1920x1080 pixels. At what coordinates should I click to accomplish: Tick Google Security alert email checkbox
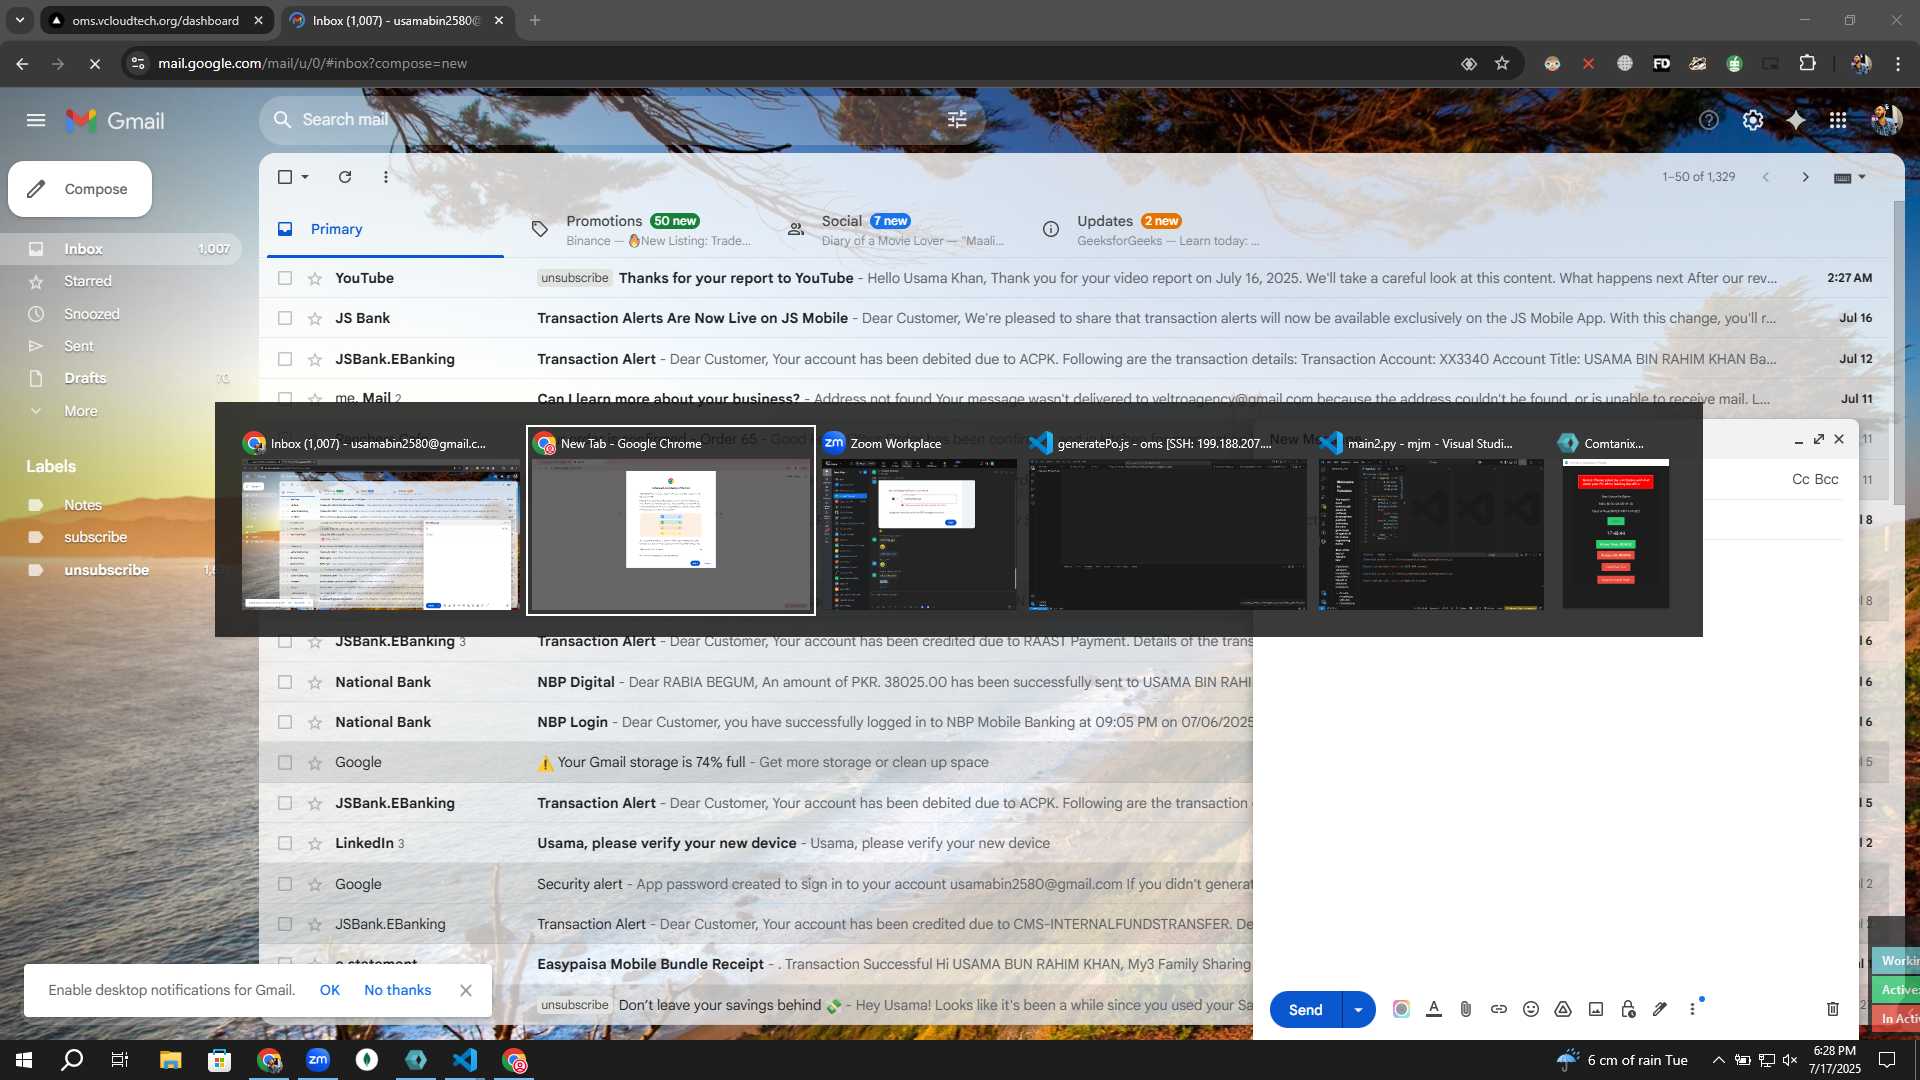[285, 884]
